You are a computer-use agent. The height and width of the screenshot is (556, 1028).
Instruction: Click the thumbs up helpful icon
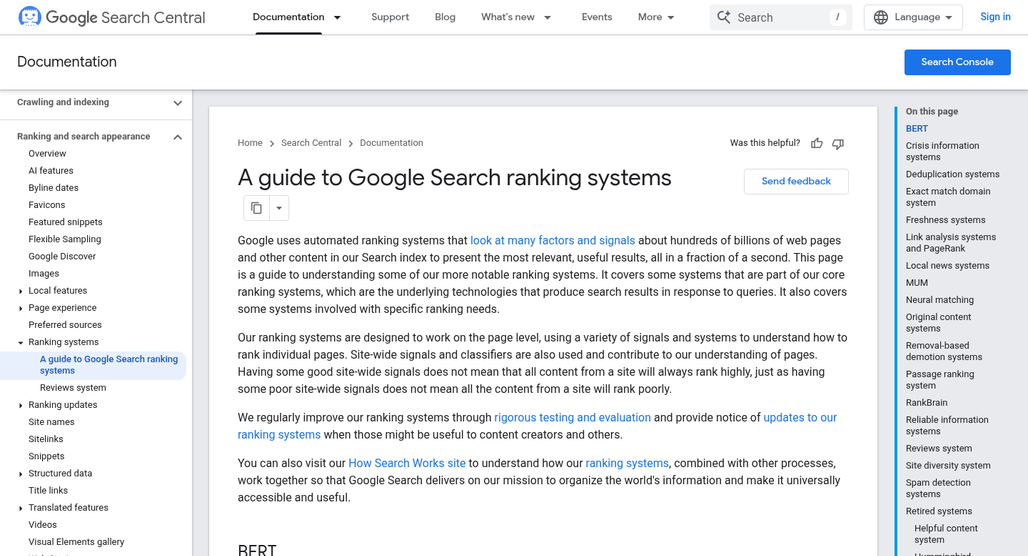coord(816,143)
